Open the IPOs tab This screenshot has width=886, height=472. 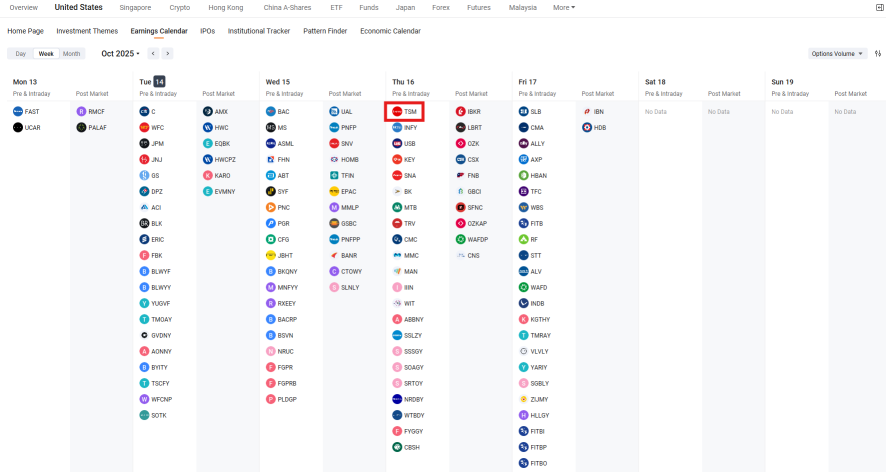[x=207, y=31]
